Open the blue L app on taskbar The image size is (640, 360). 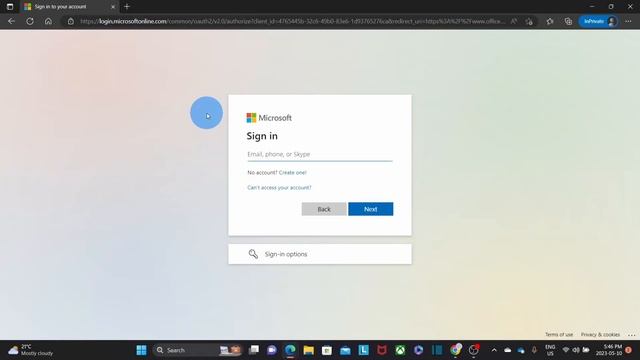363,350
